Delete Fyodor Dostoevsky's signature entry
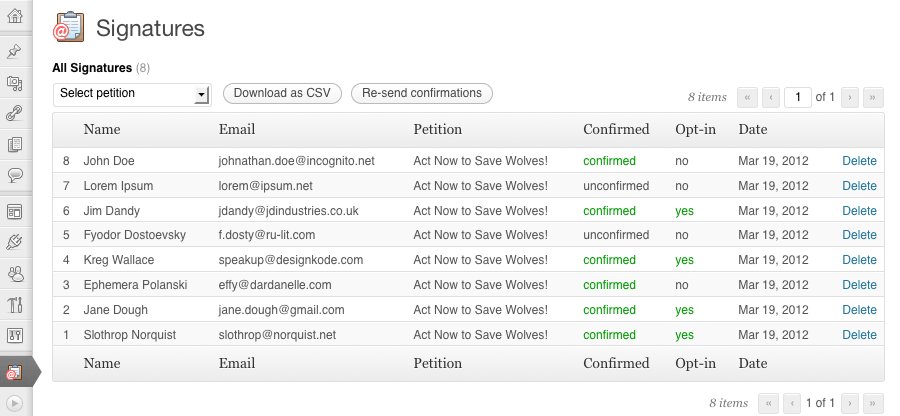This screenshot has width=900, height=416. tap(859, 236)
